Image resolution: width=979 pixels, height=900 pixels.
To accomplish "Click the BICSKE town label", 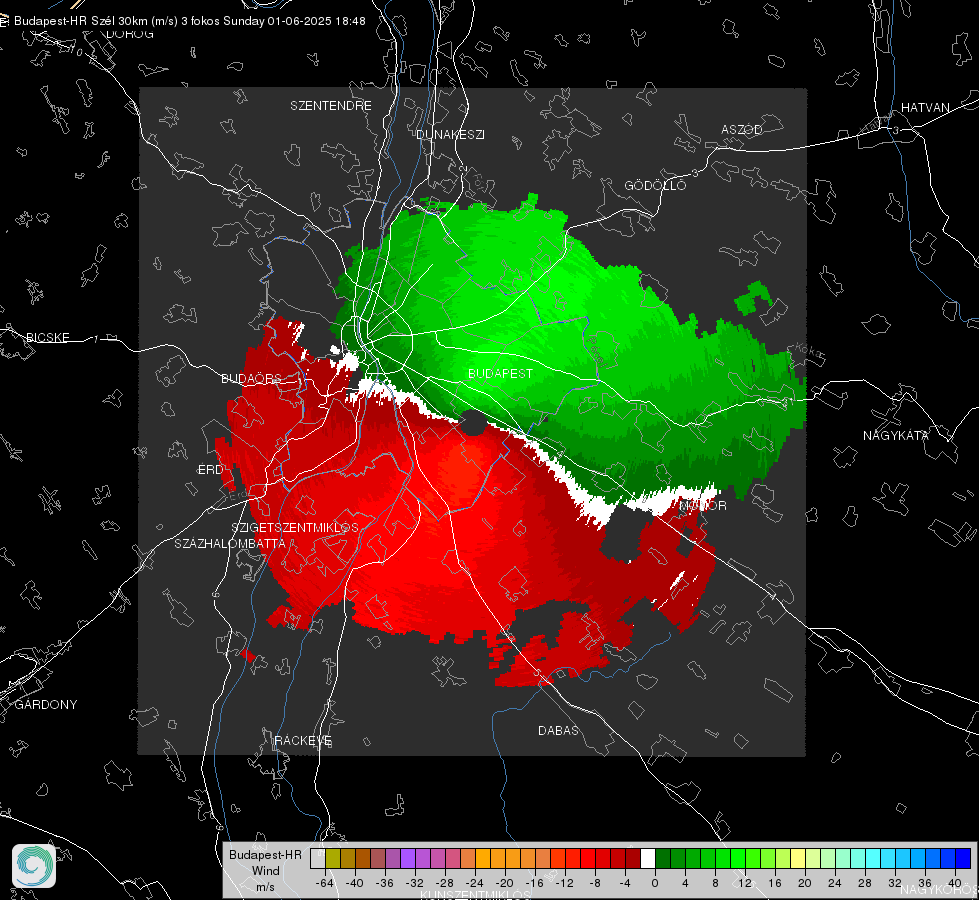I will click(x=47, y=338).
